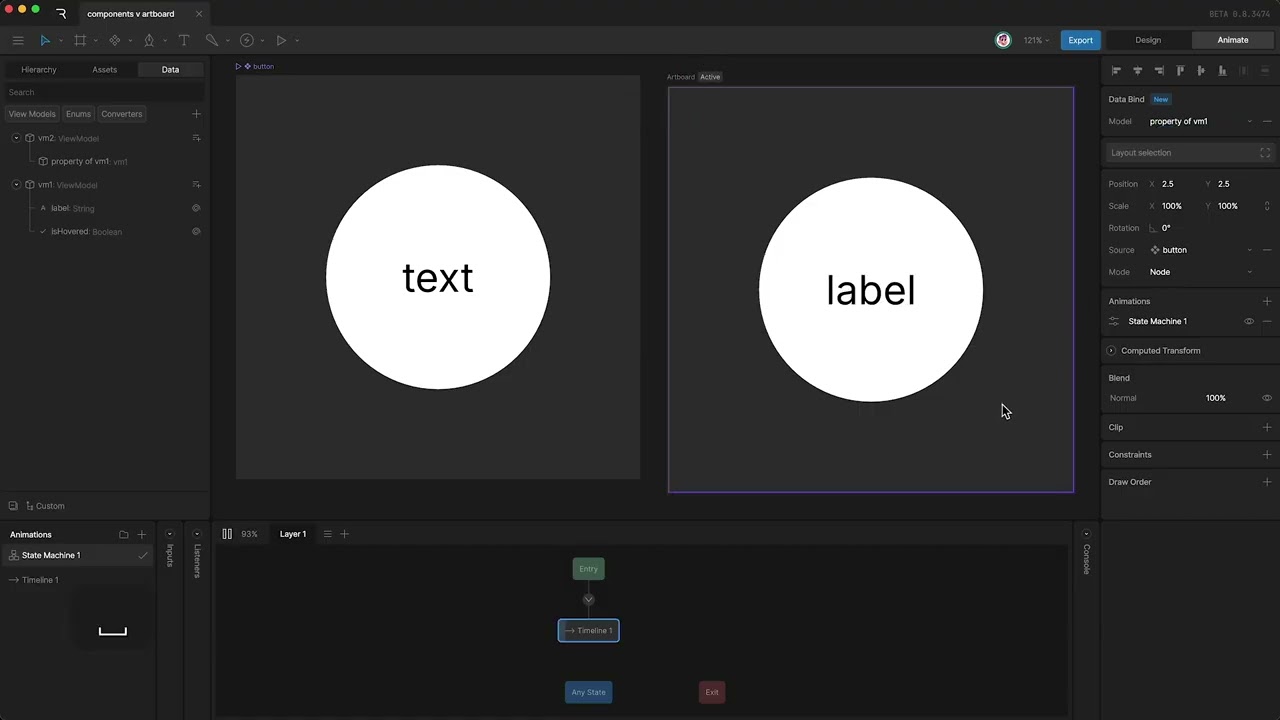The width and height of the screenshot is (1280, 720).
Task: Select the Layer 1 tab
Action: 293,534
